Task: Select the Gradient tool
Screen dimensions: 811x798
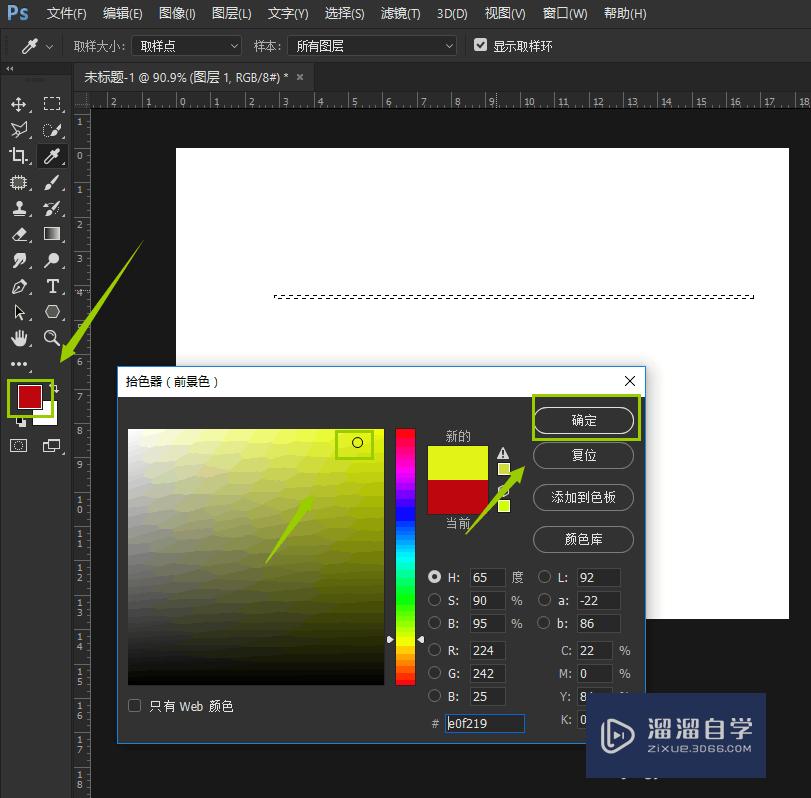Action: pos(52,234)
